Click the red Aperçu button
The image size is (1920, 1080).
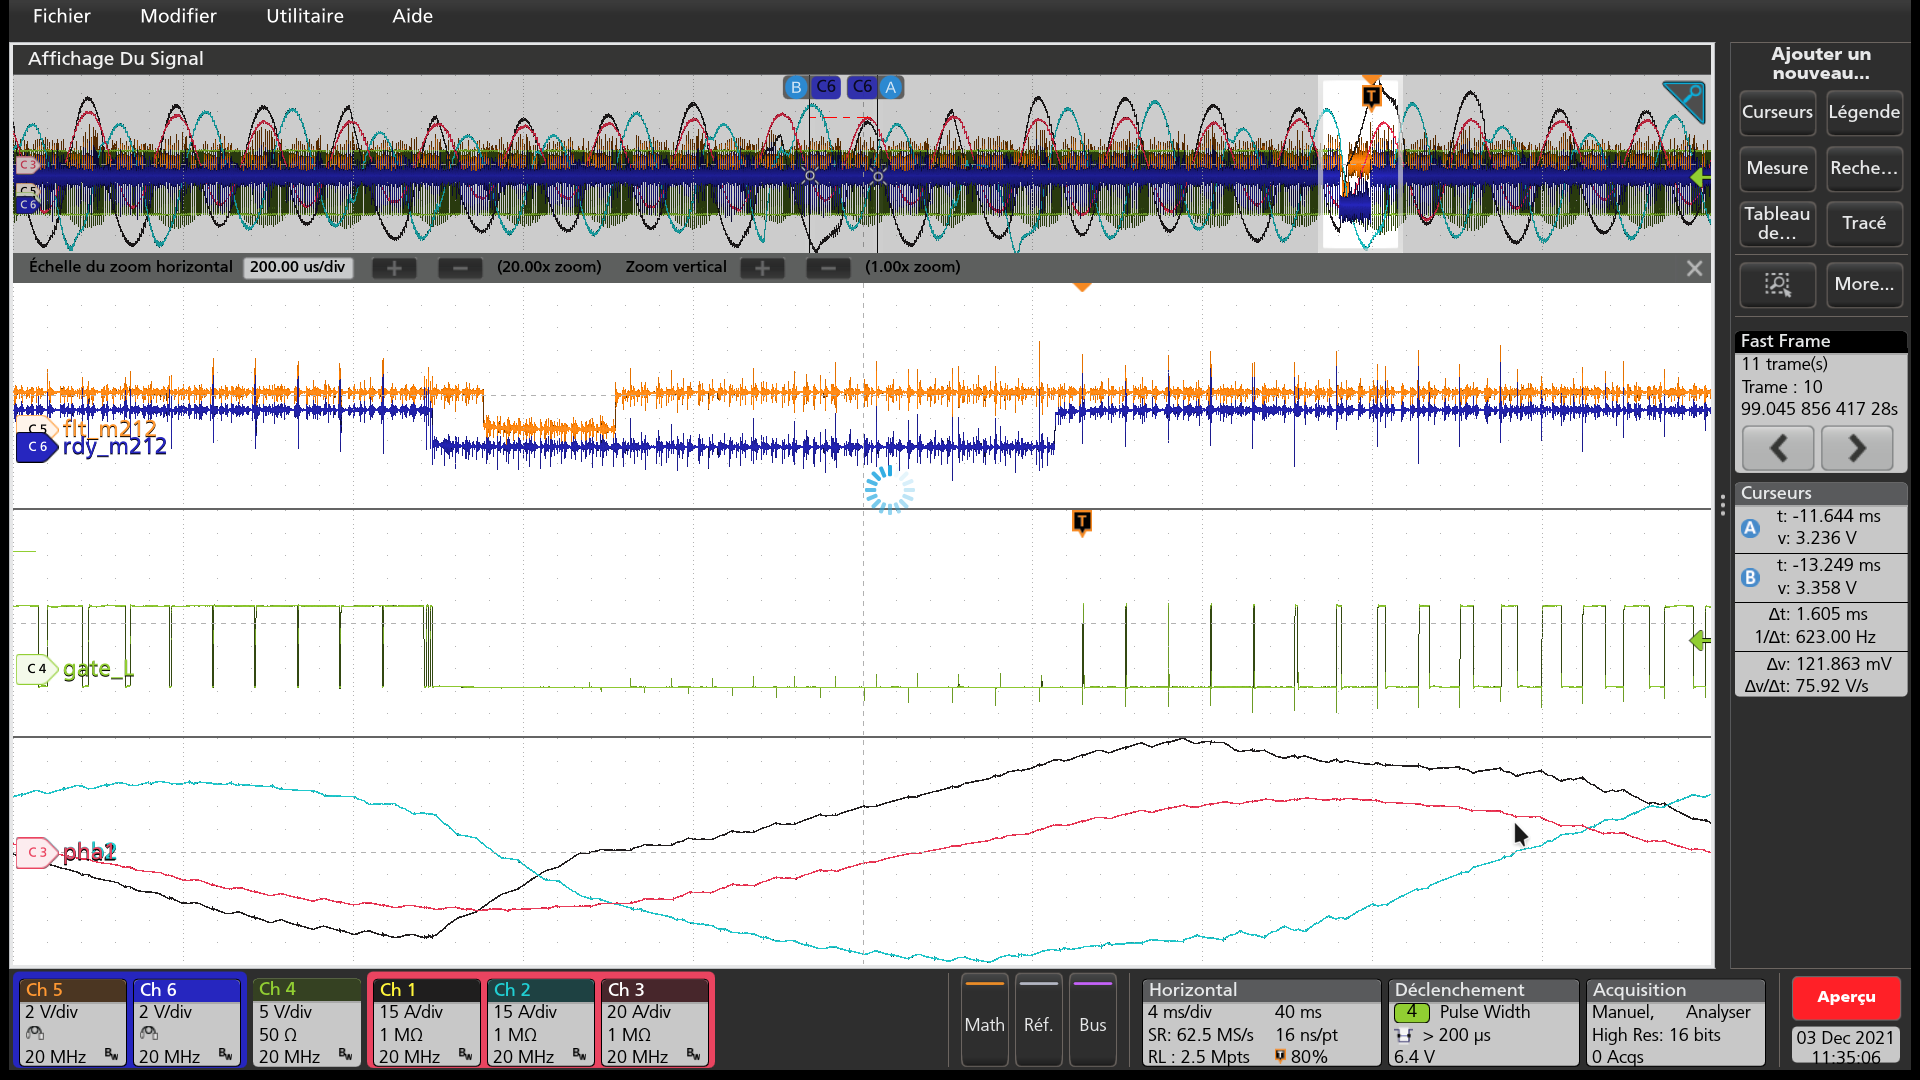[1846, 997]
